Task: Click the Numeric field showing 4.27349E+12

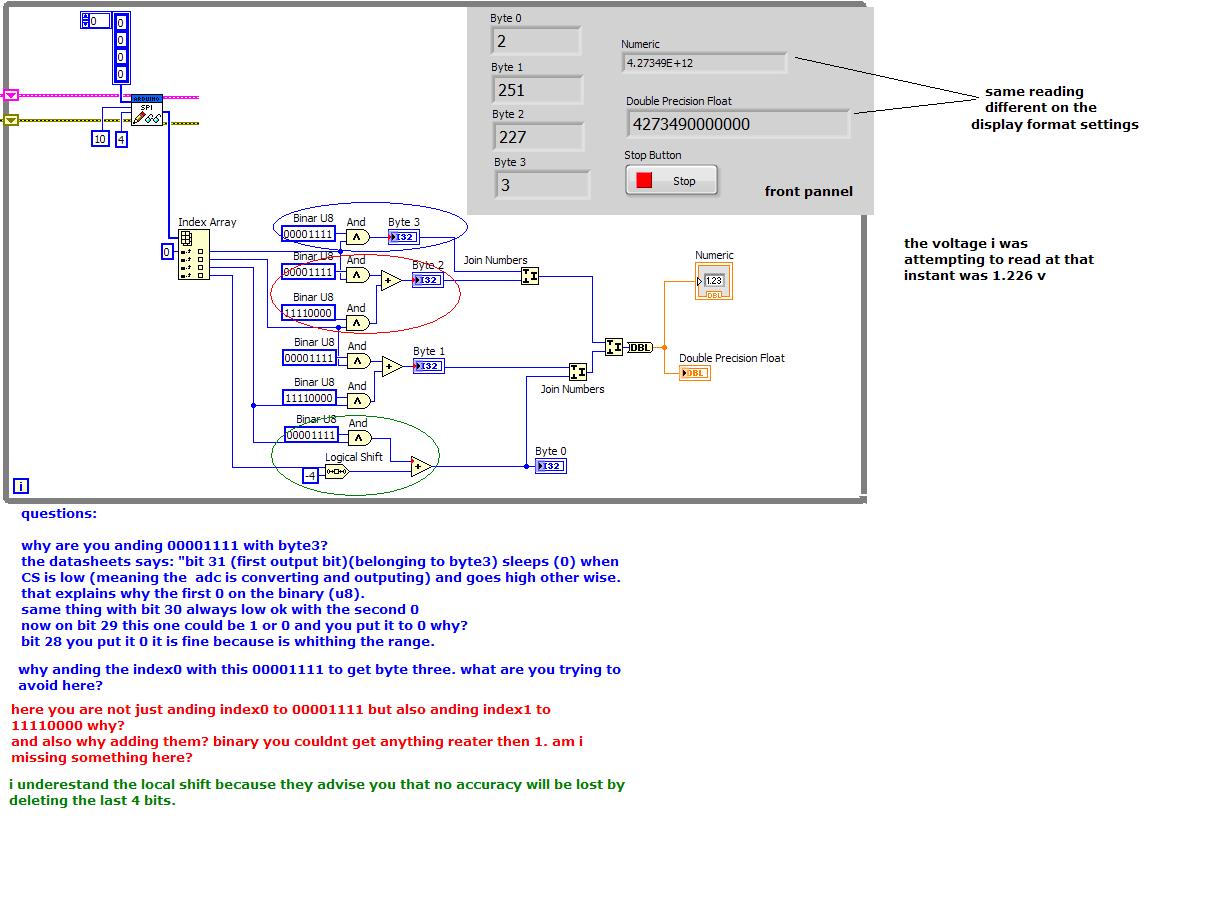Action: tap(704, 63)
